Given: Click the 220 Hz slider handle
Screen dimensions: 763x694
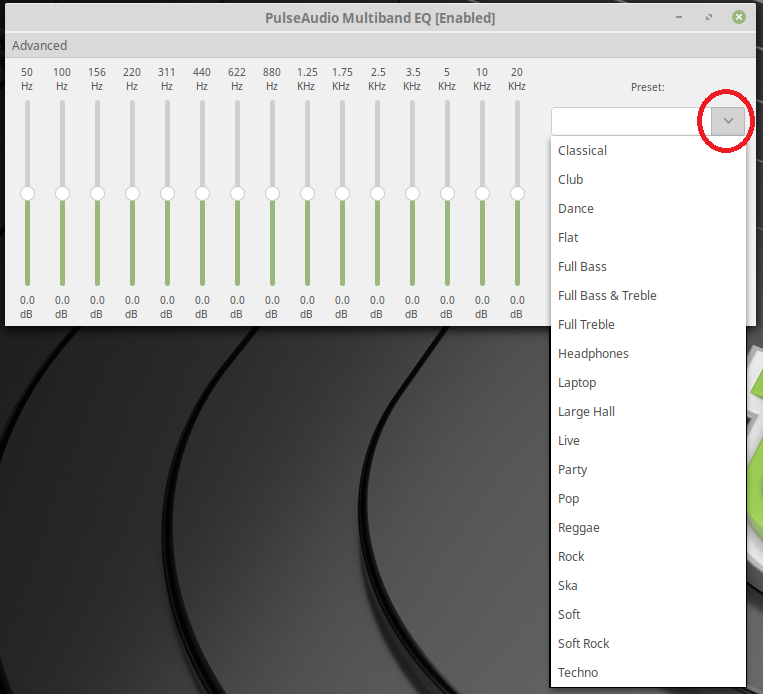Looking at the screenshot, I should 132,193.
